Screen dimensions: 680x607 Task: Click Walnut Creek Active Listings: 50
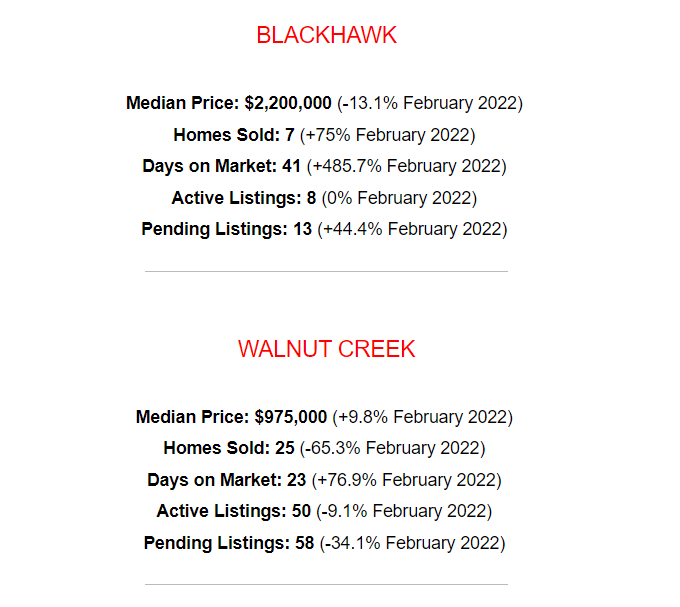tap(234, 511)
